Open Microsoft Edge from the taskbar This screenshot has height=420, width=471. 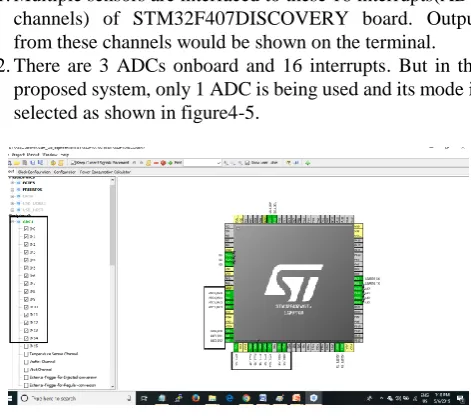point(229,398)
